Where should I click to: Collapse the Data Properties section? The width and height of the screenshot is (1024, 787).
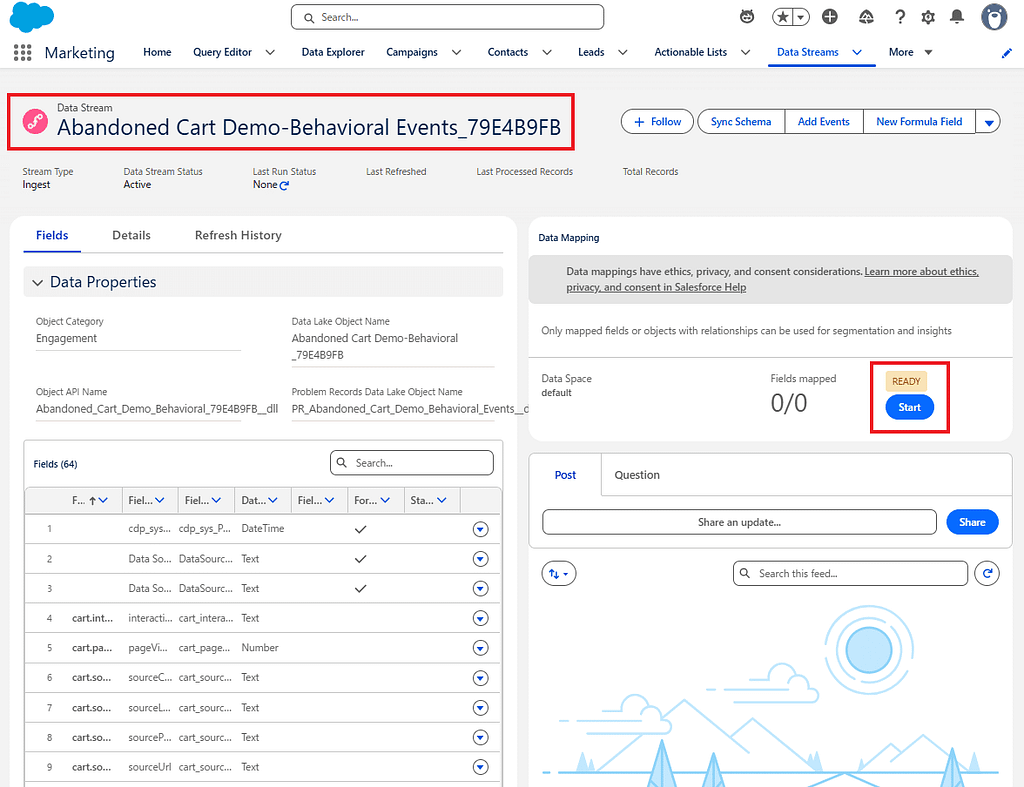pos(37,282)
